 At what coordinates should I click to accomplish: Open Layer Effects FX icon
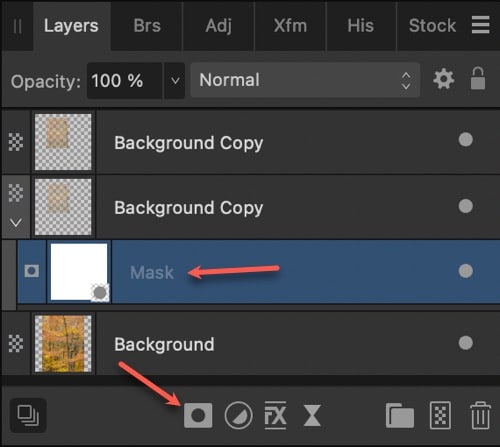click(275, 415)
